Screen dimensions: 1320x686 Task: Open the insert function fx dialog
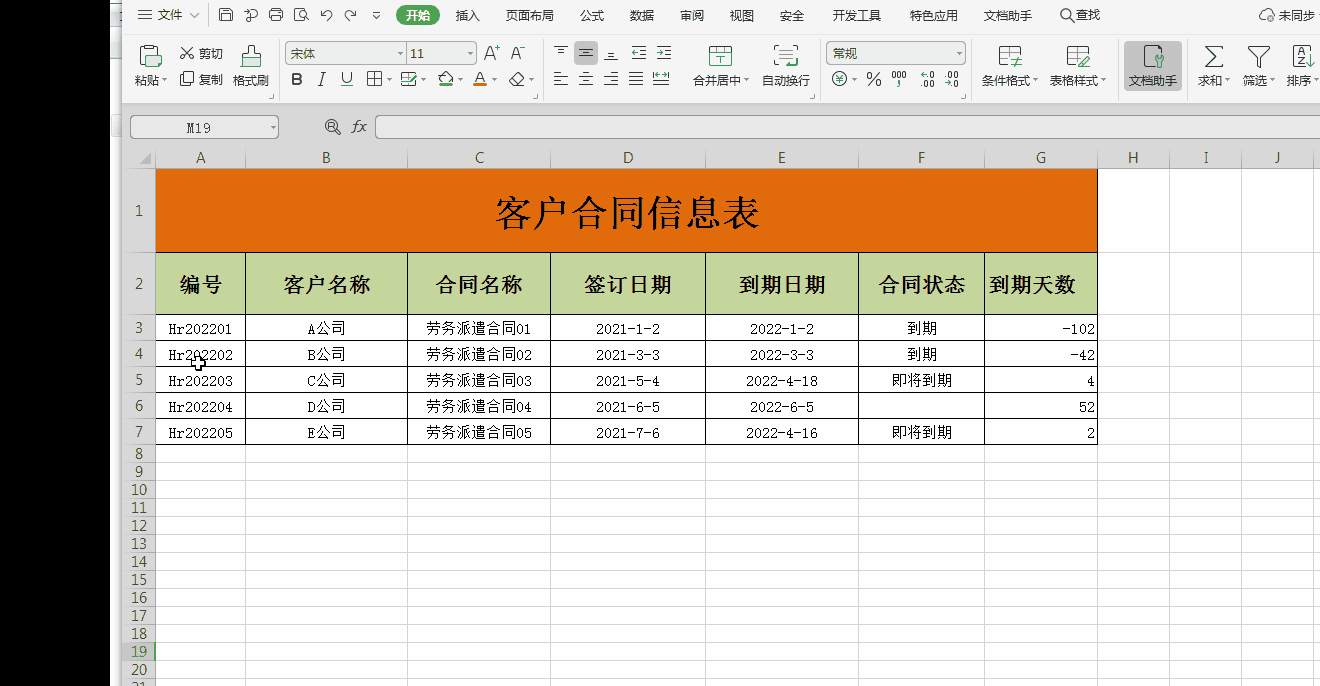(x=359, y=127)
